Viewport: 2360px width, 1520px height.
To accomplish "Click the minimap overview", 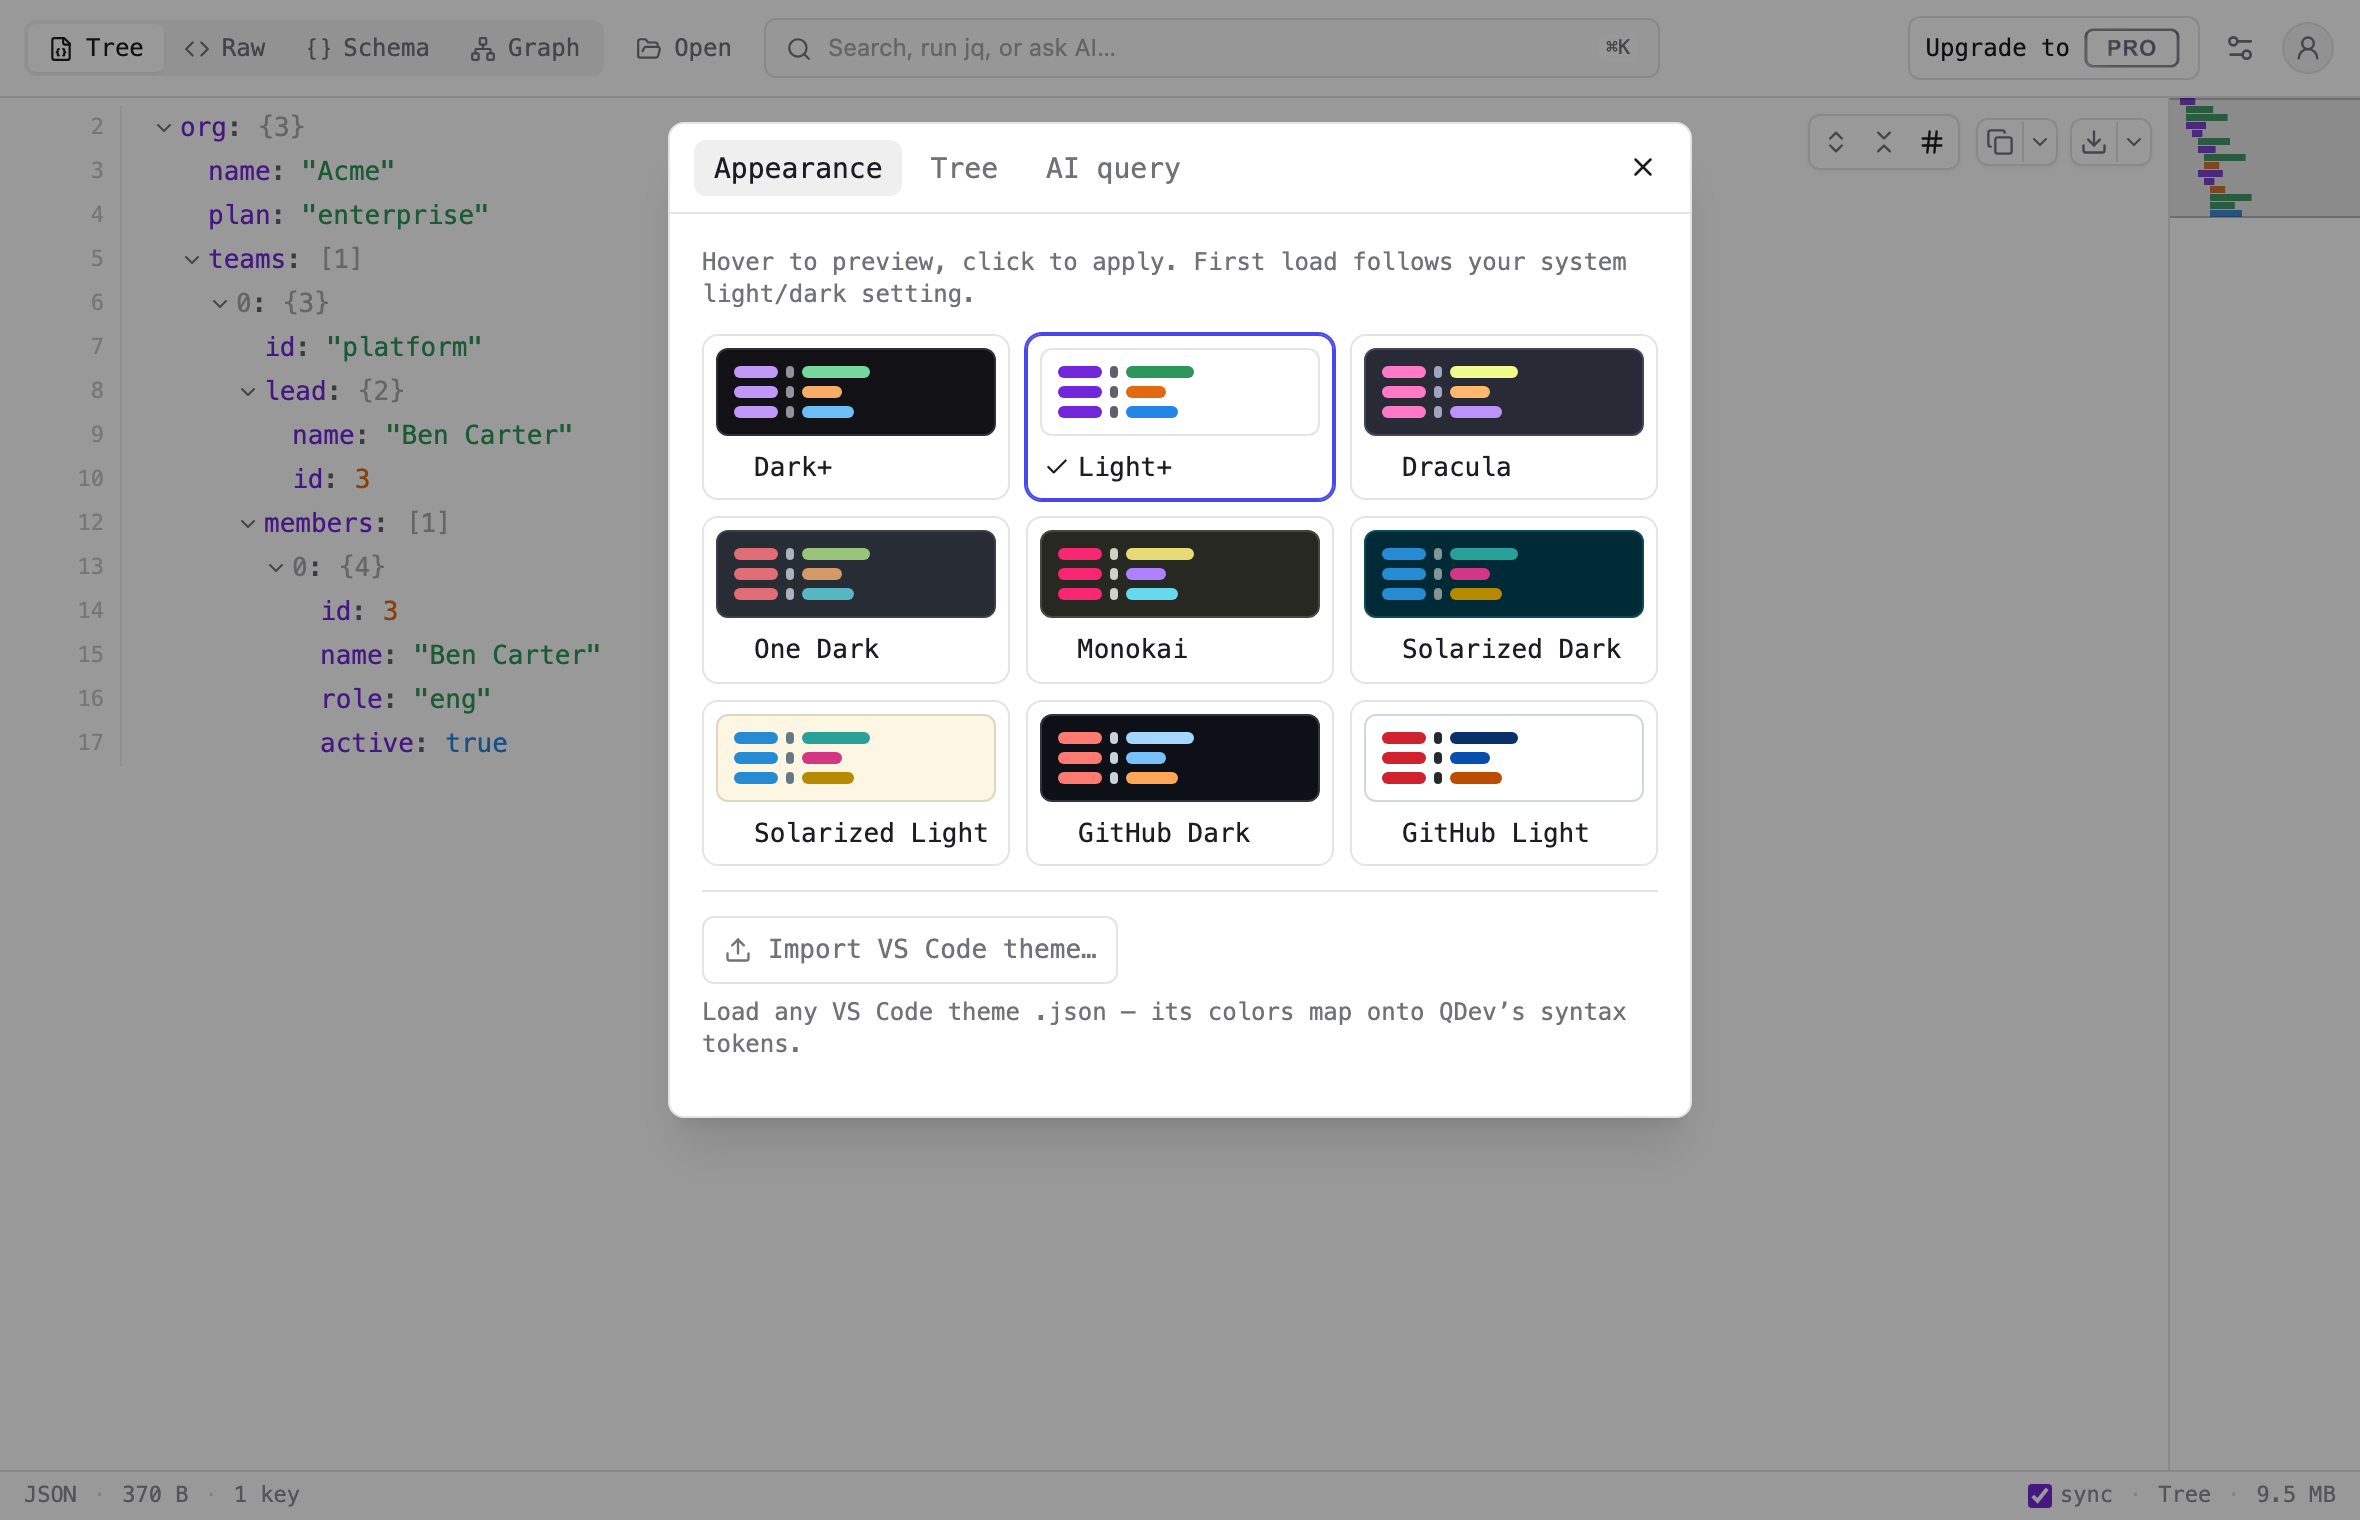I will pos(2264,157).
